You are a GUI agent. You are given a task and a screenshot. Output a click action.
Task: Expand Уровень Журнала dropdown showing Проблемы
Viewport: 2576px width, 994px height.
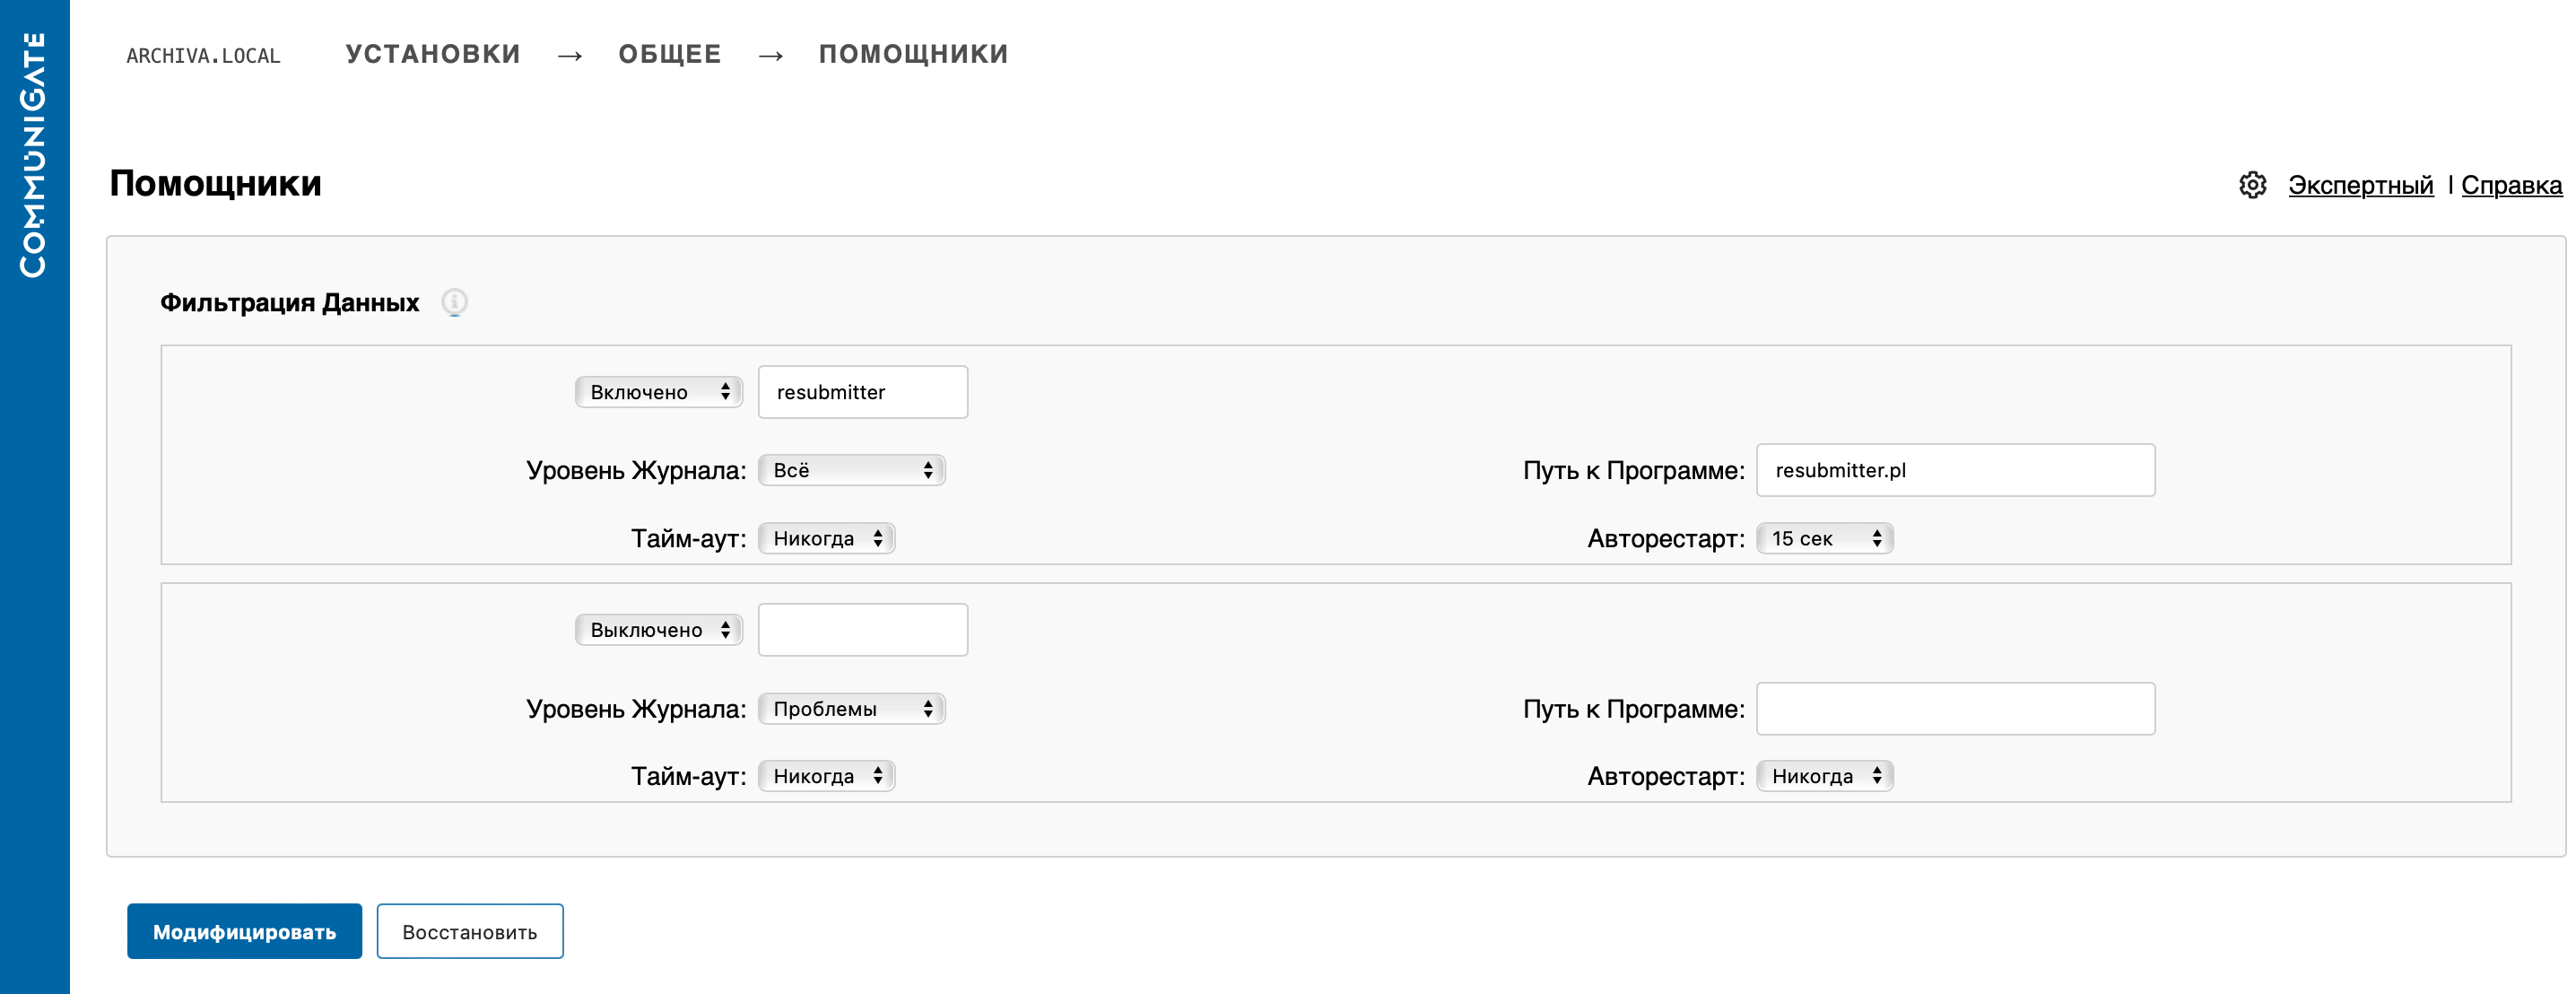(851, 709)
